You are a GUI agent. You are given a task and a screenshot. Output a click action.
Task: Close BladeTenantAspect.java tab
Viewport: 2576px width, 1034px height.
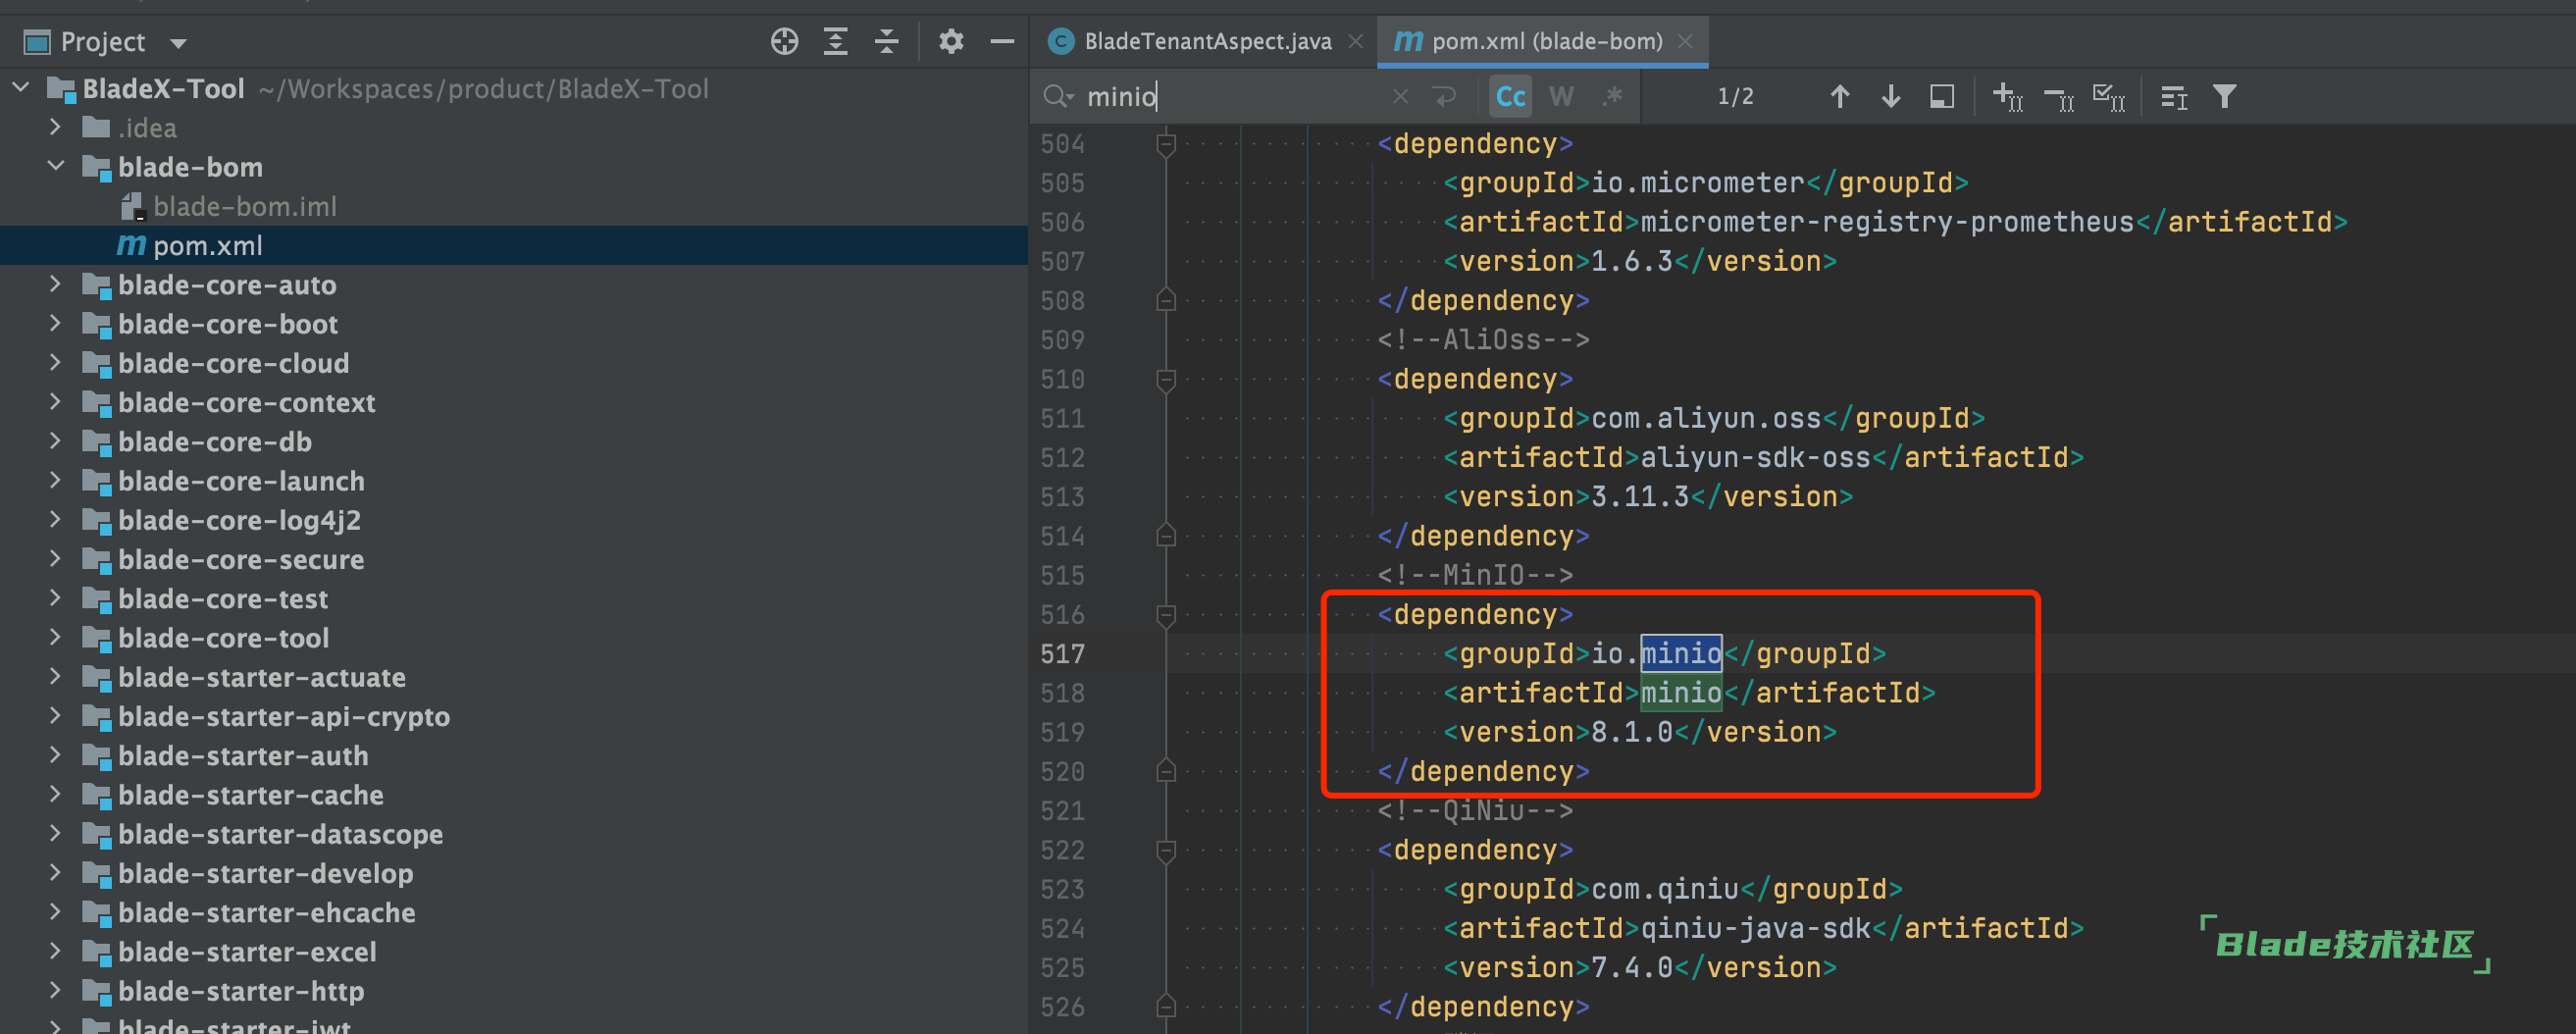pos(1355,41)
